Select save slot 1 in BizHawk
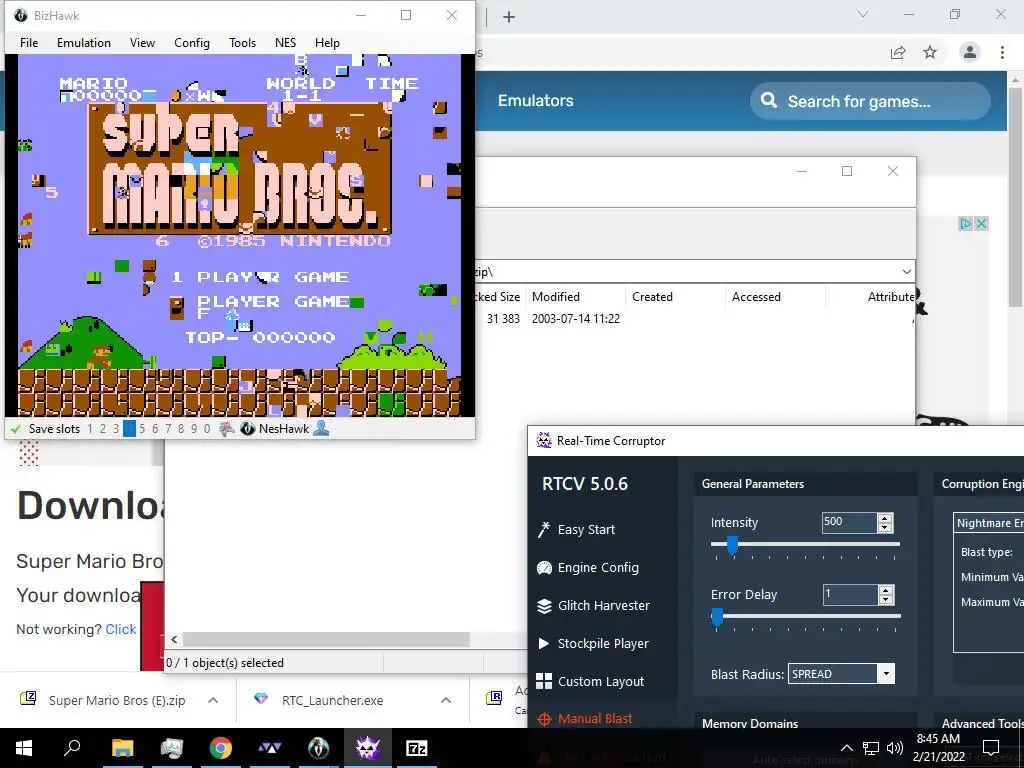 90,429
